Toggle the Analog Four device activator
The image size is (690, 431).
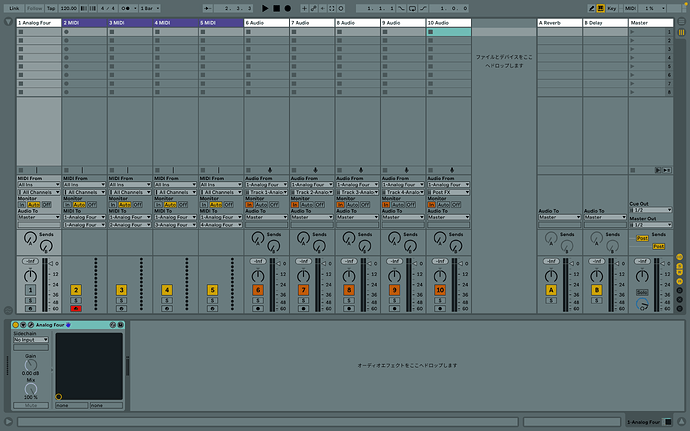click(x=17, y=326)
